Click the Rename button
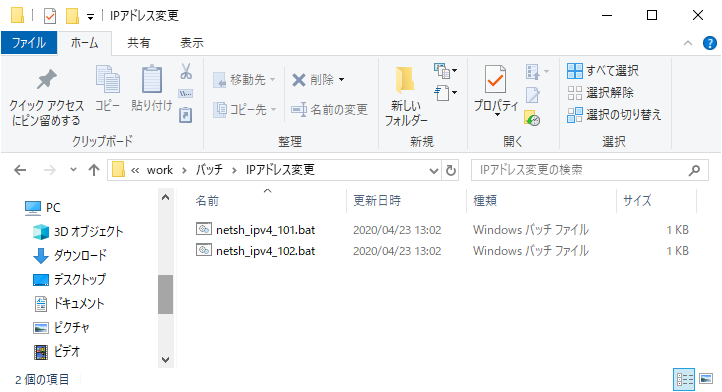Screen dimensions: 722x392 [329, 110]
